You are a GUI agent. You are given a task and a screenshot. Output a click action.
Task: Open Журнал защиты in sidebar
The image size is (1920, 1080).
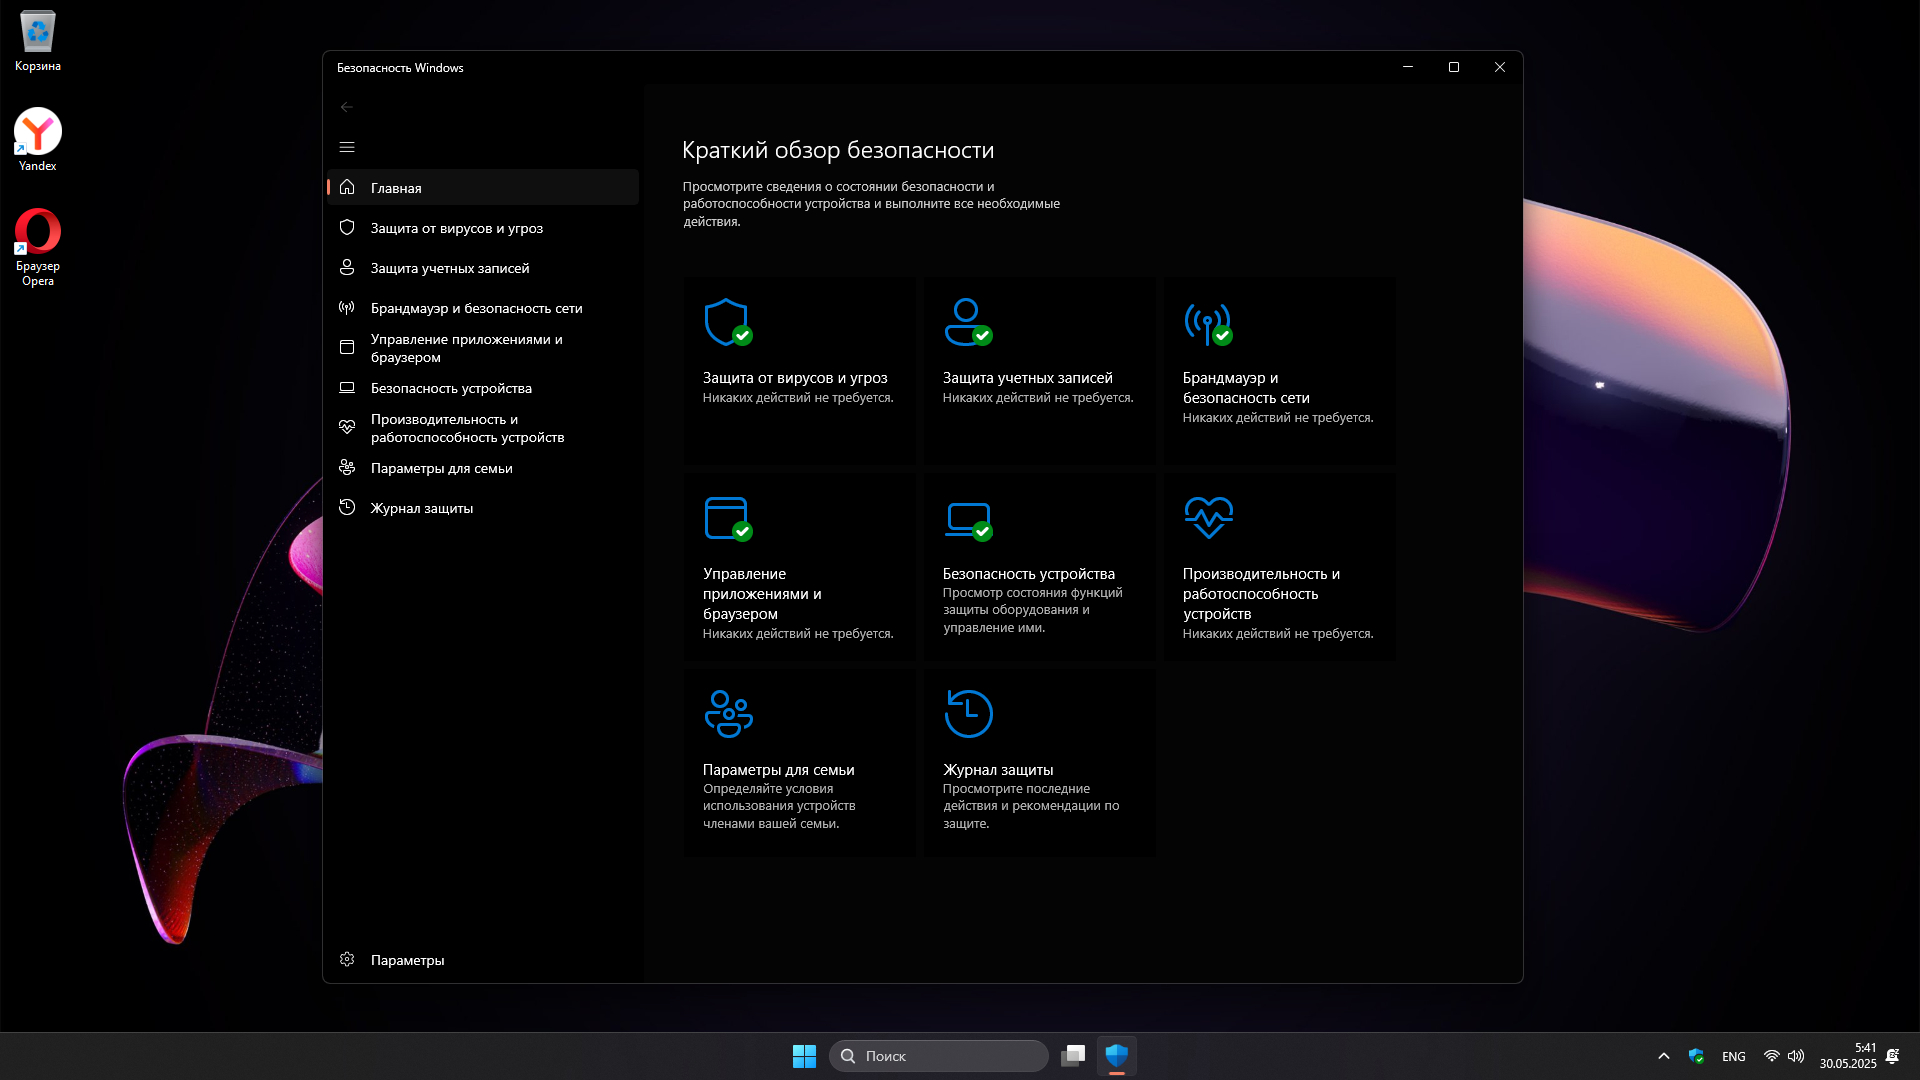421,508
